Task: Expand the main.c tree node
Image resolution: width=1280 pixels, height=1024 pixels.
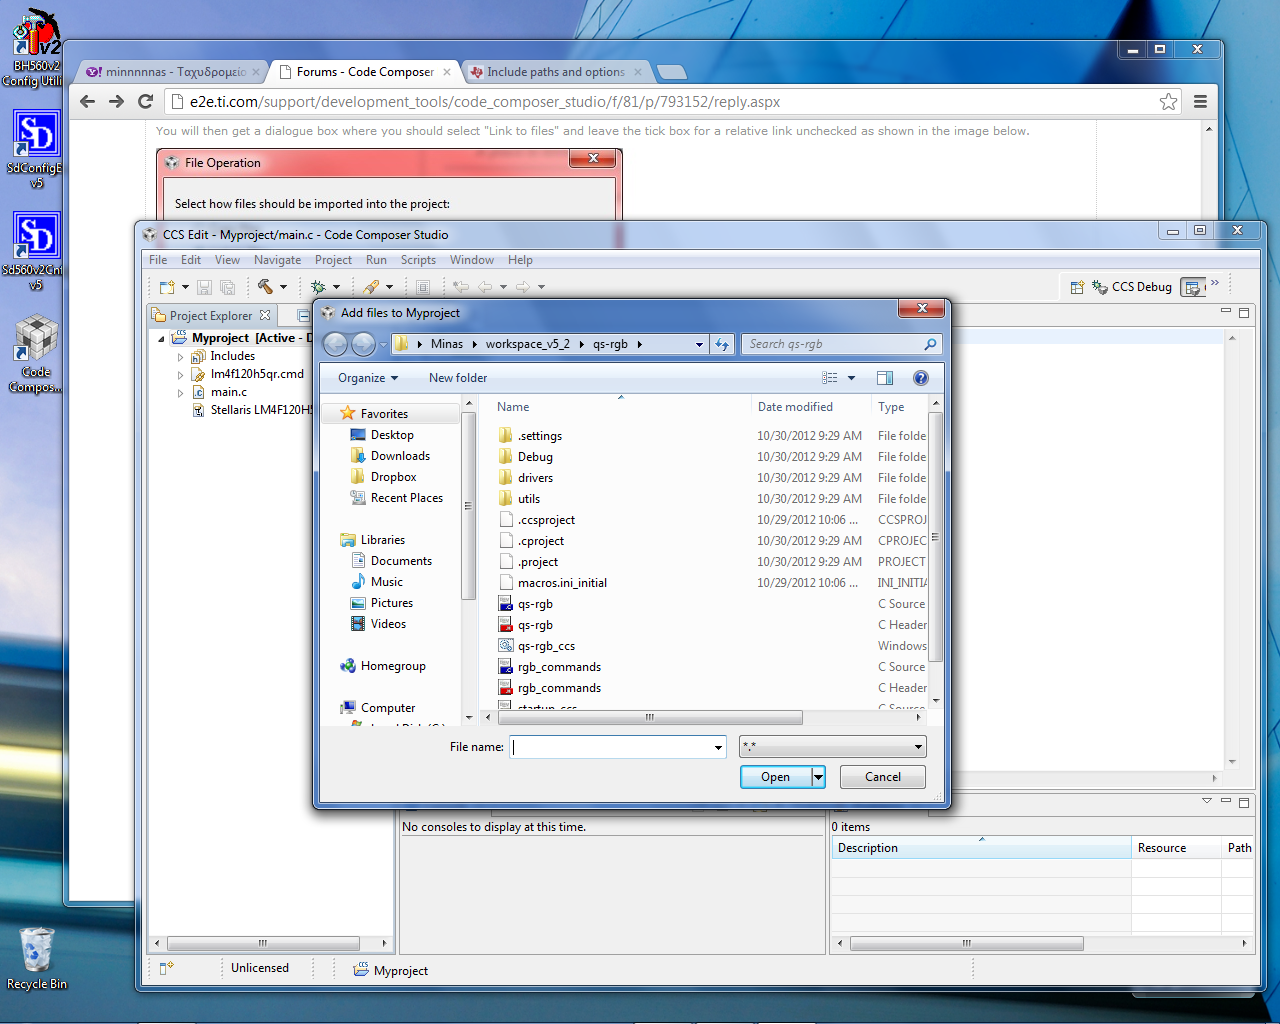Action: (180, 393)
